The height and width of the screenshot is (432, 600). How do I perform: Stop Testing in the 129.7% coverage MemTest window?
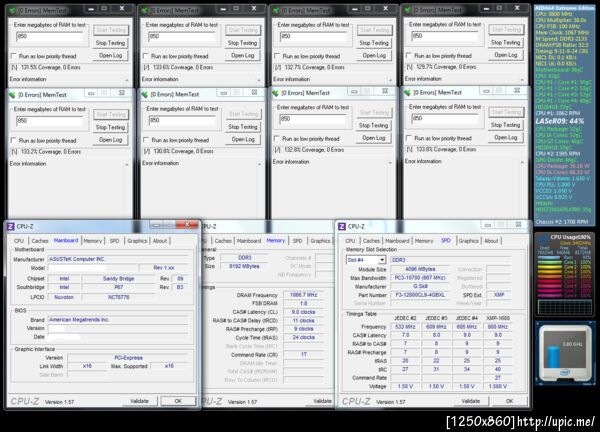click(506, 42)
